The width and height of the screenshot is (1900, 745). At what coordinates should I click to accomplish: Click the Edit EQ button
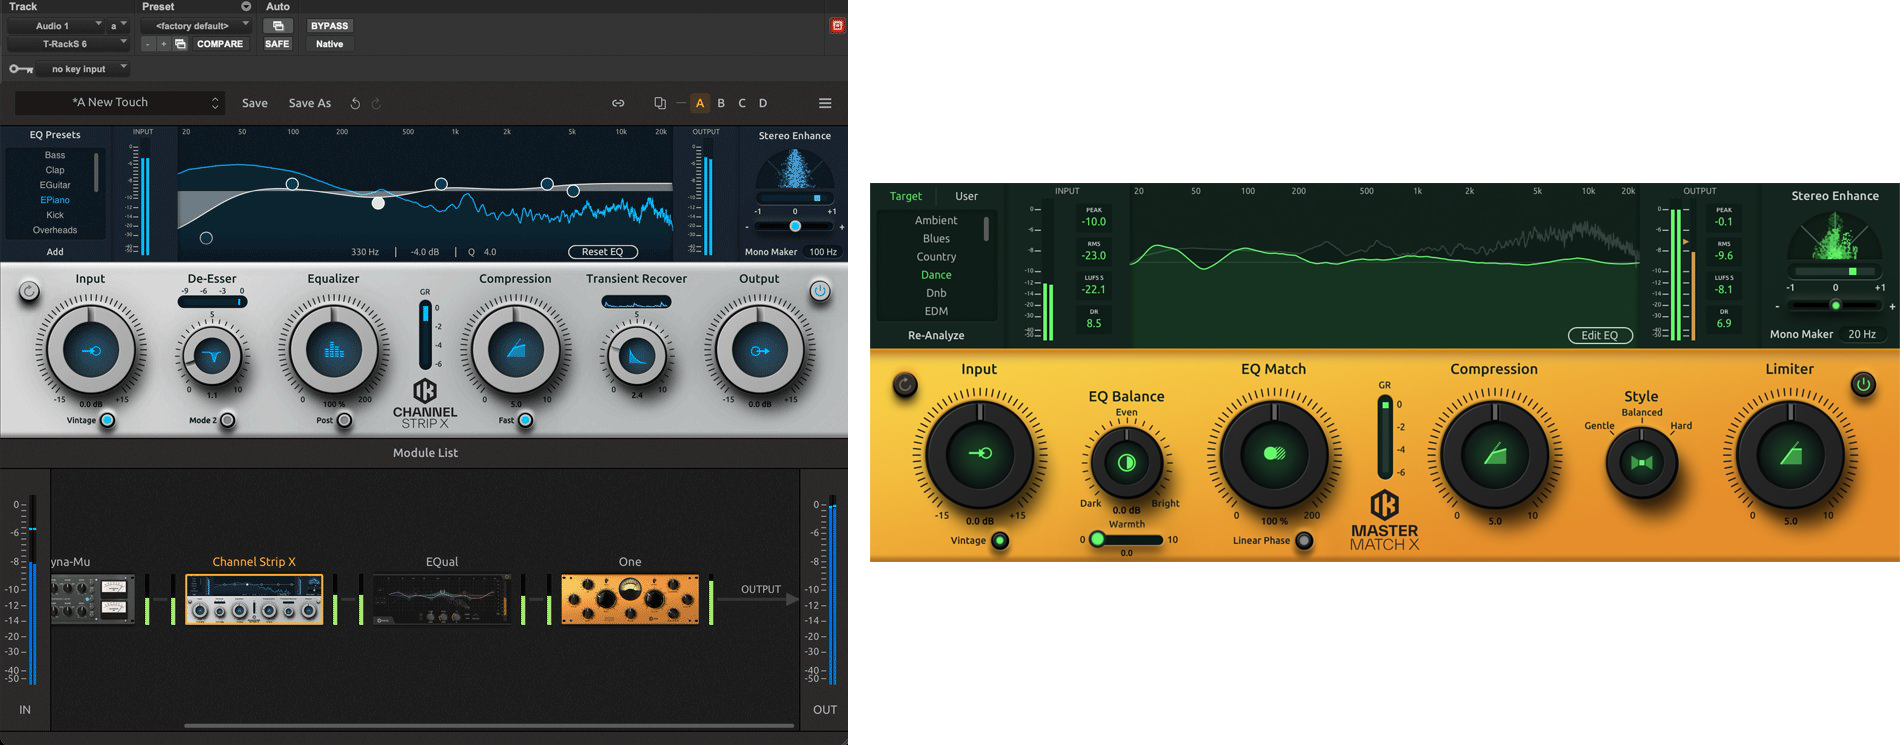(1600, 335)
